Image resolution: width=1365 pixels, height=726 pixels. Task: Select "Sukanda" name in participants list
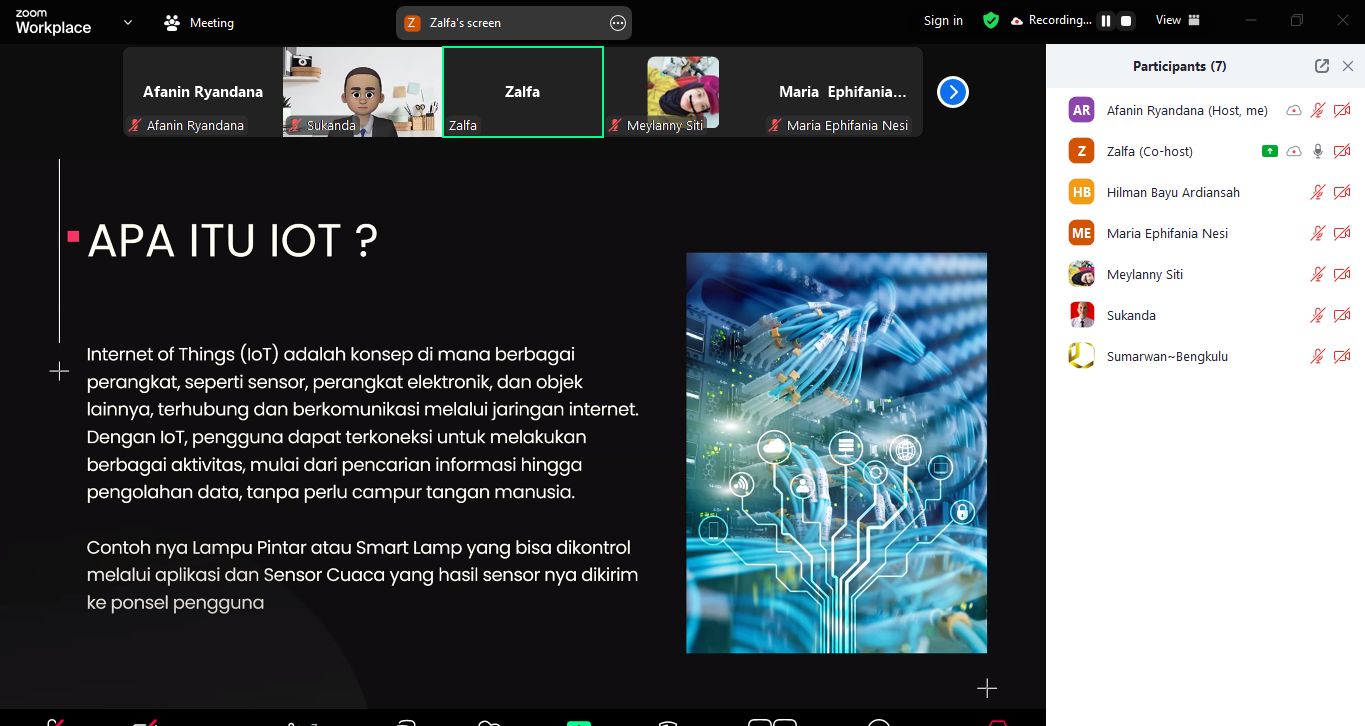[x=1131, y=315]
